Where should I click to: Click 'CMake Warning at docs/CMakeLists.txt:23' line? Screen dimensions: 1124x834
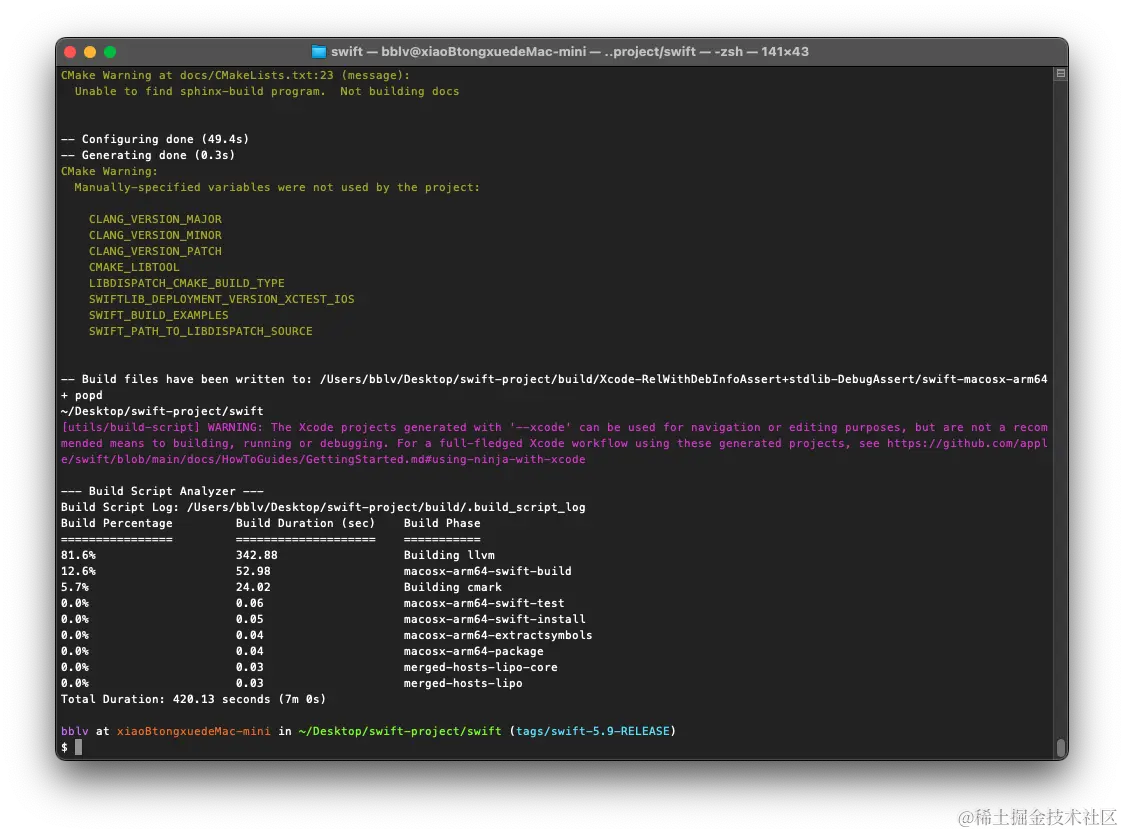pos(235,75)
